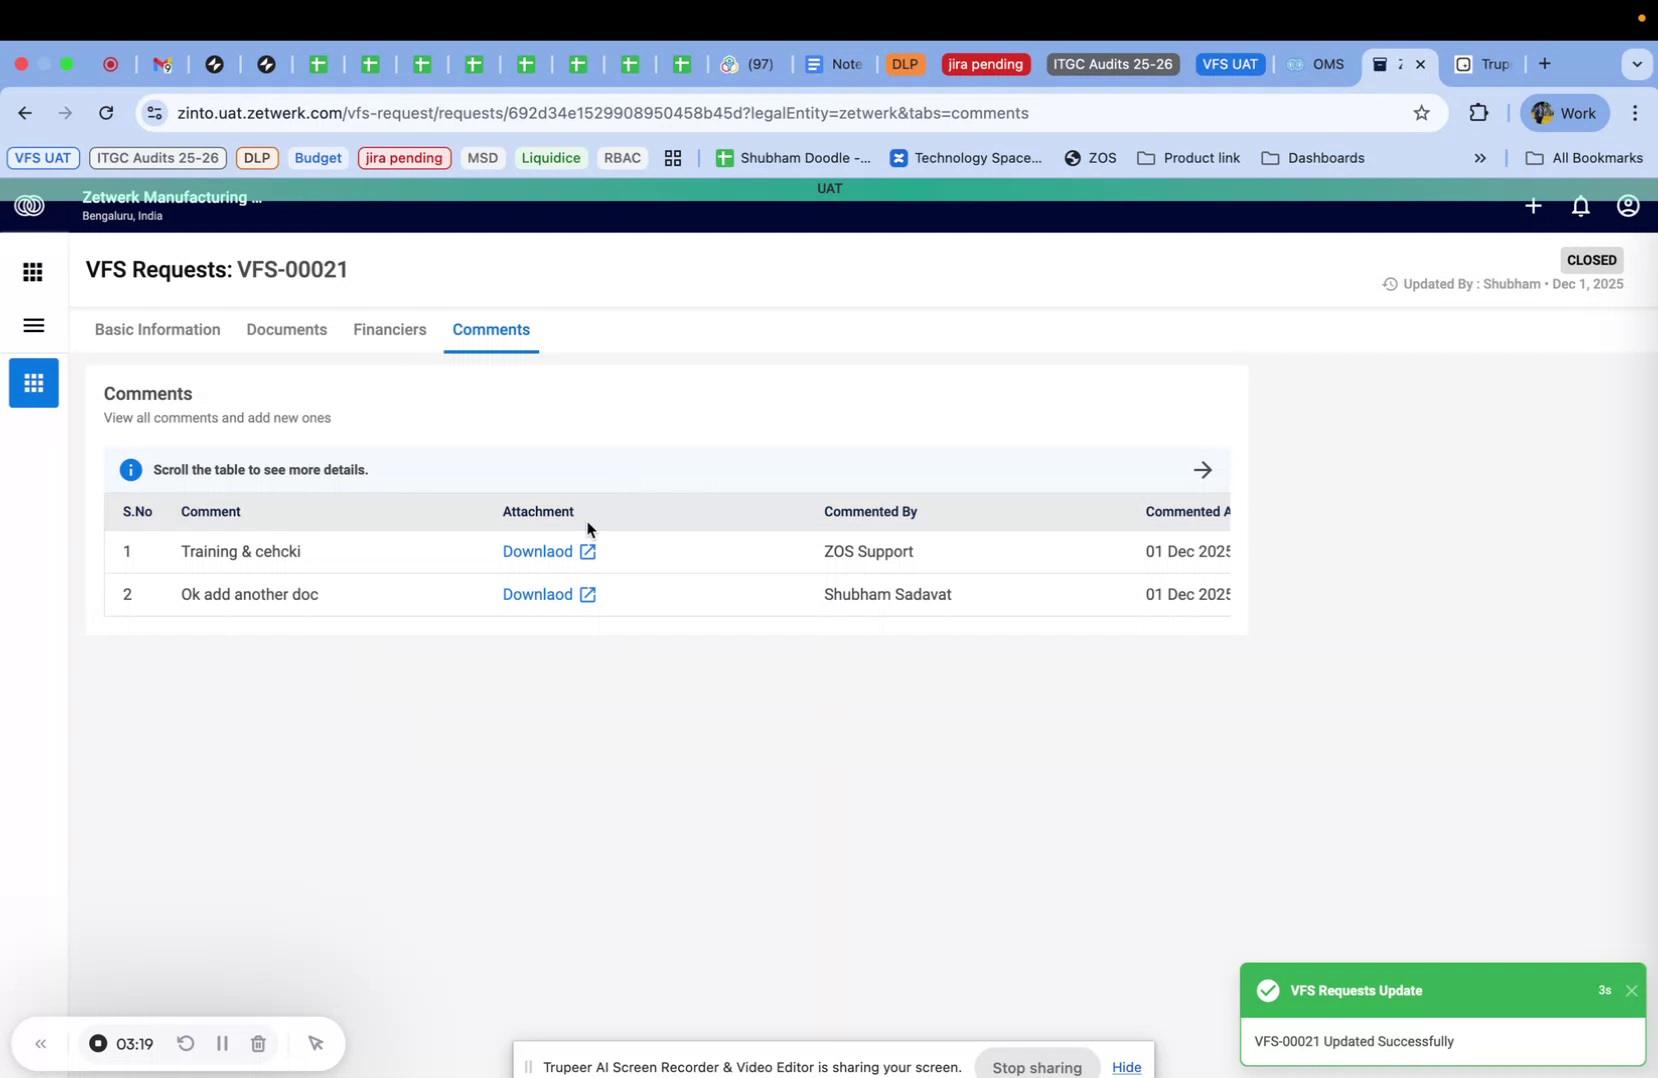1658x1078 pixels.
Task: Open the hamburger navigation menu
Action: click(x=33, y=325)
